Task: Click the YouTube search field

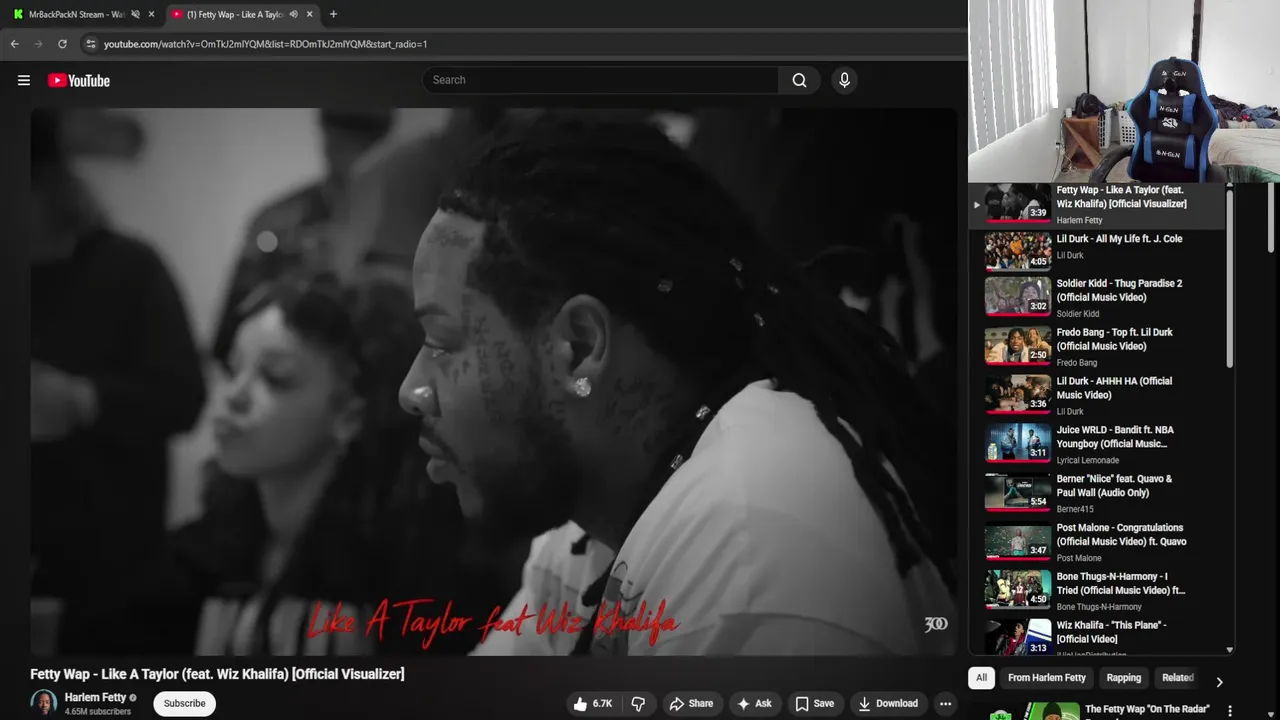Action: pyautogui.click(x=600, y=80)
